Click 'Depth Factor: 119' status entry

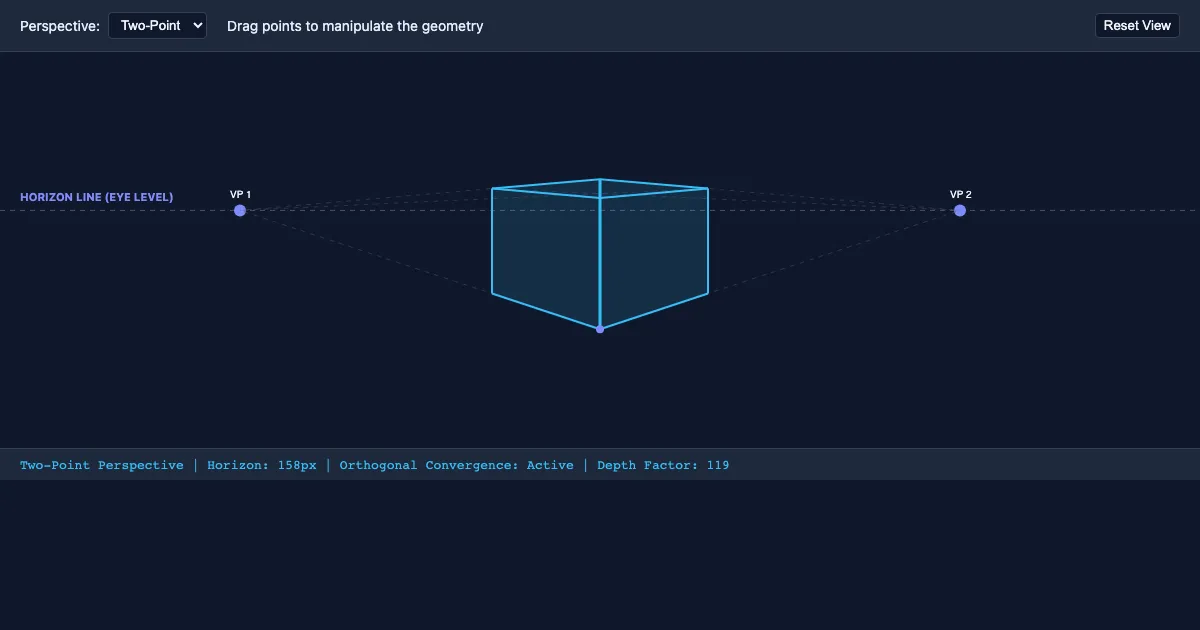click(x=663, y=465)
